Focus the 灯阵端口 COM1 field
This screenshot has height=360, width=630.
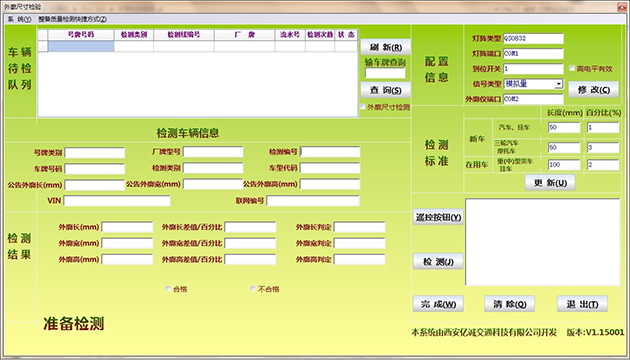[x=533, y=53]
